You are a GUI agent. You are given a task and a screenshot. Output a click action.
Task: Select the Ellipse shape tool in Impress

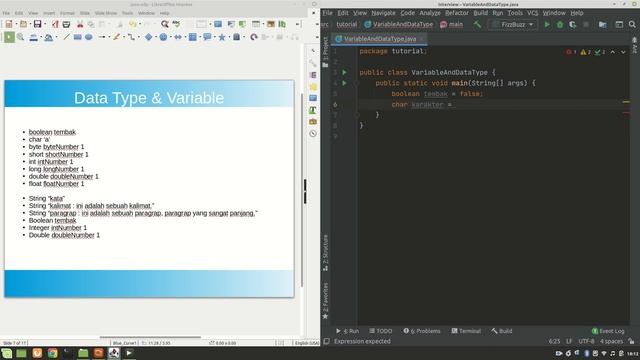pos(89,37)
